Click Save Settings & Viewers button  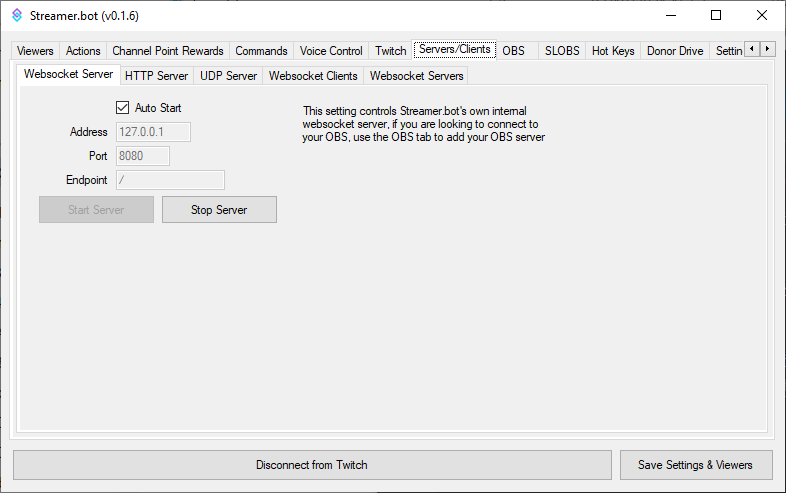[695, 465]
